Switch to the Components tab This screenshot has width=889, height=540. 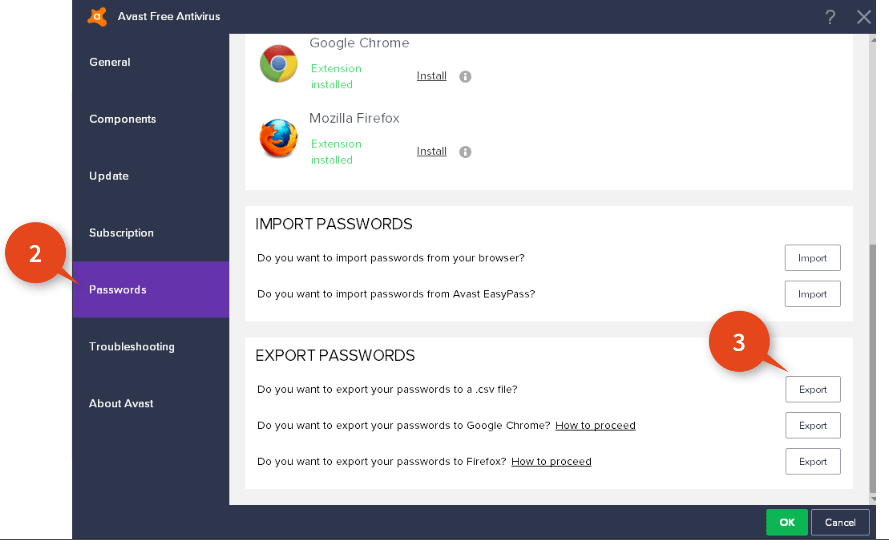coord(151,119)
